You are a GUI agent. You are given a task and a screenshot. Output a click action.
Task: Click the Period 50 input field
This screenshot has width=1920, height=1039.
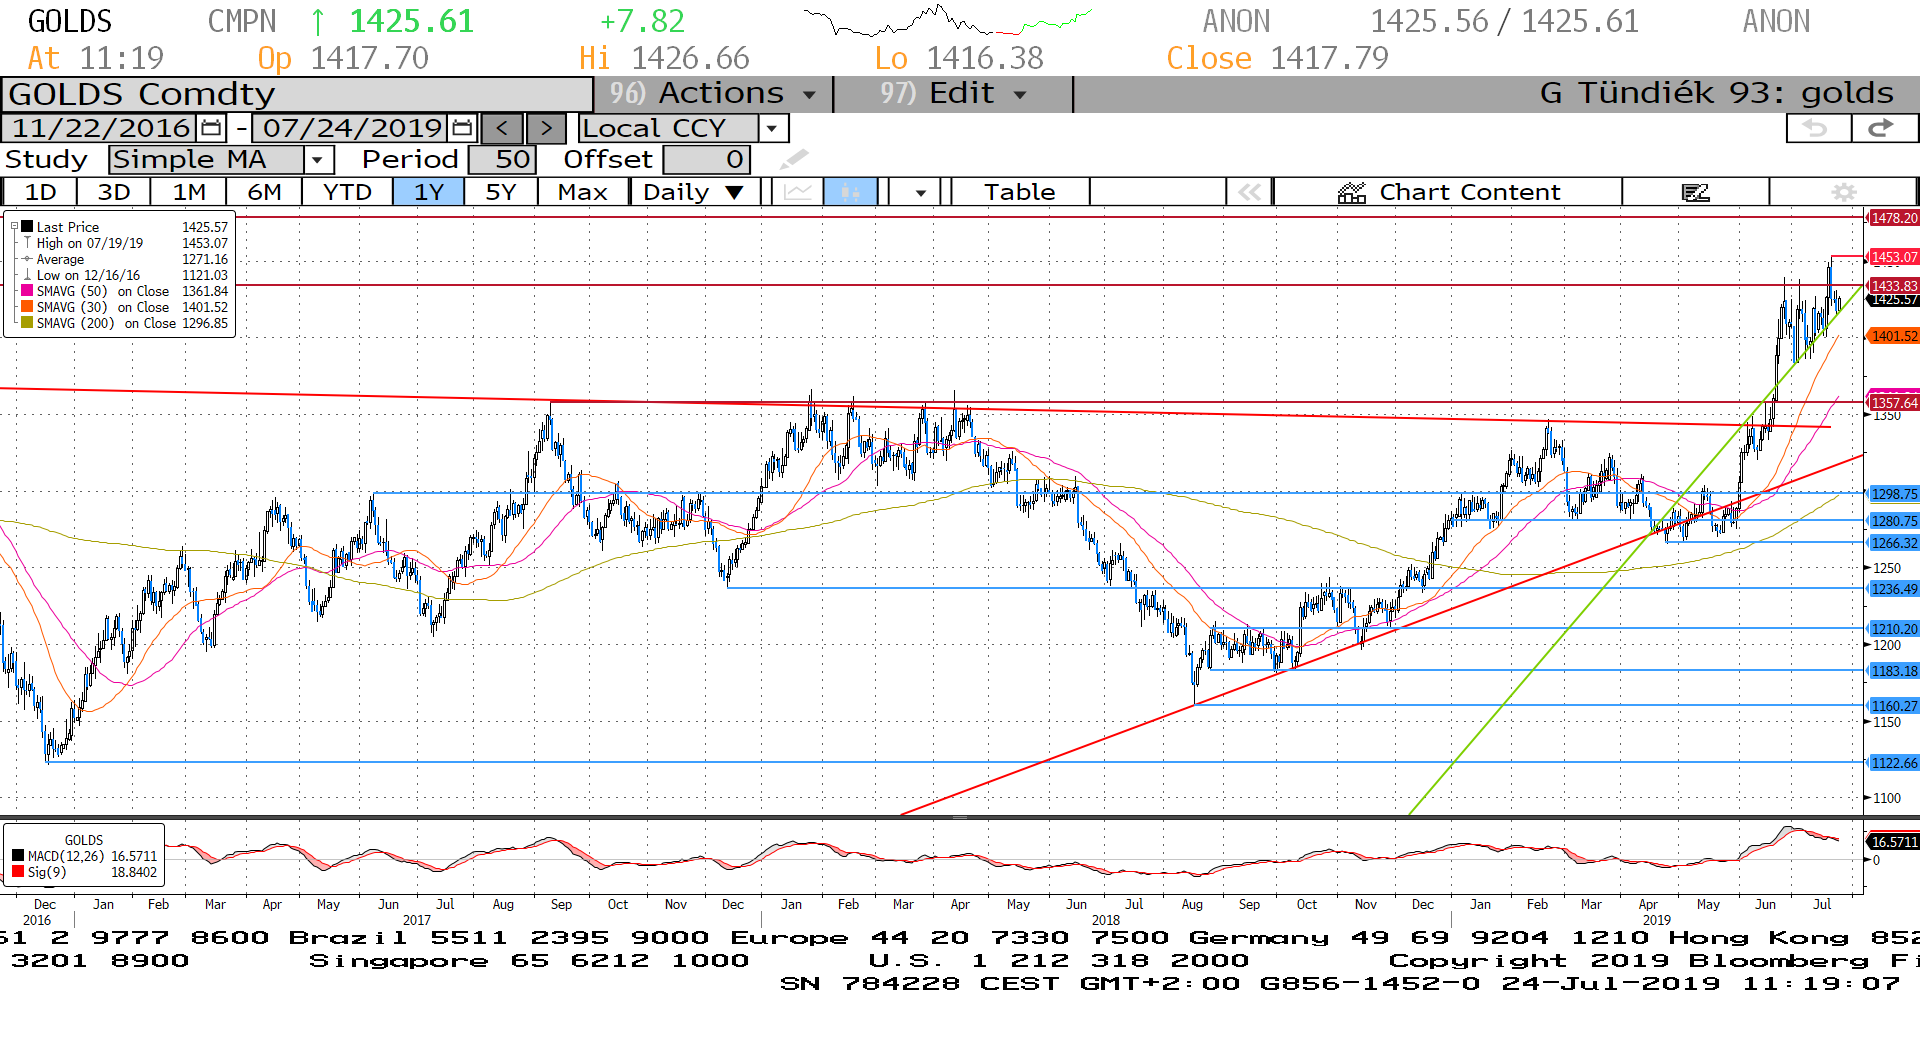click(502, 159)
